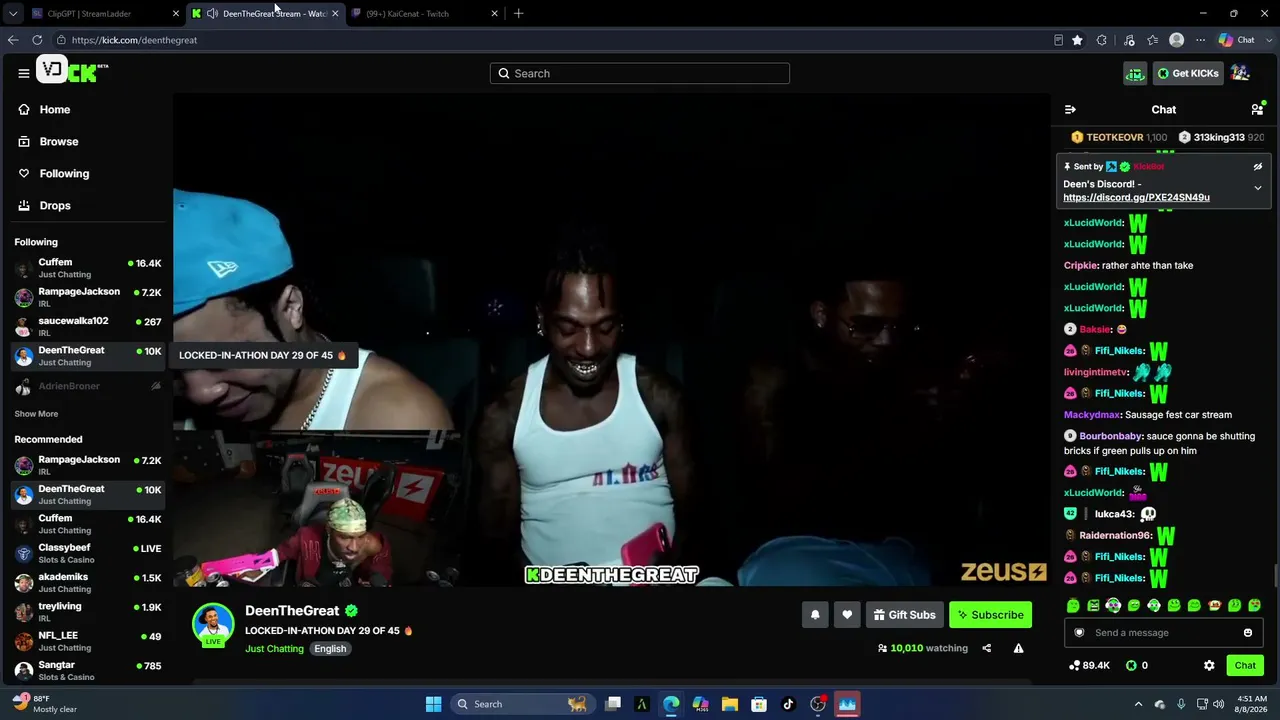Image resolution: width=1280 pixels, height=720 pixels.
Task: Share the stream via the share icon
Action: point(986,648)
